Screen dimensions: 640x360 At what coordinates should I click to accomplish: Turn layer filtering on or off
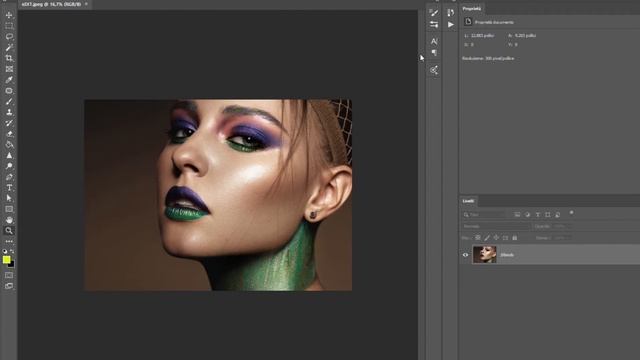[x=571, y=213]
